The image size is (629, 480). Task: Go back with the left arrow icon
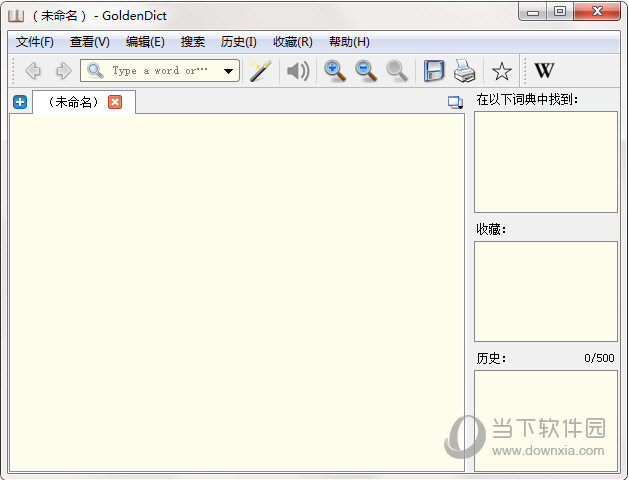(33, 71)
